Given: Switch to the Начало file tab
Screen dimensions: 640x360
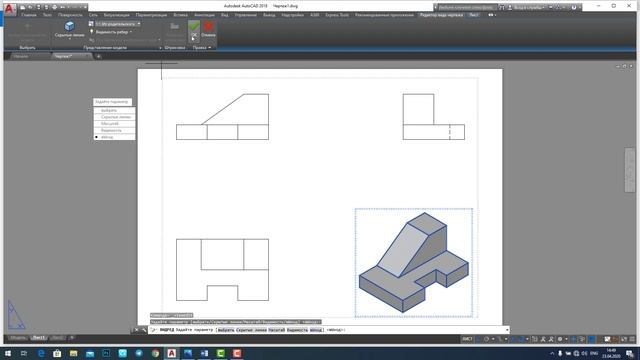Looking at the screenshot, I should tap(20, 56).
